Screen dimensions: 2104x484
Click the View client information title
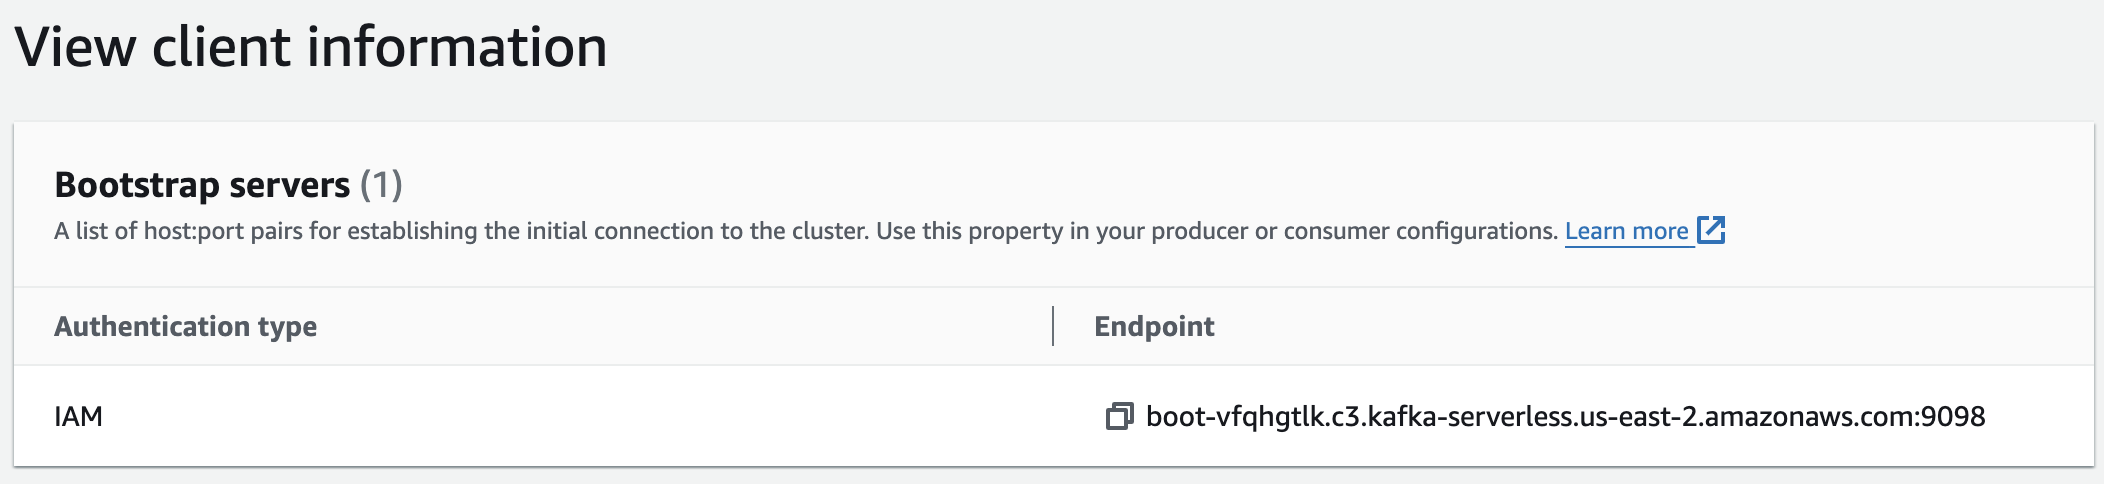[311, 48]
